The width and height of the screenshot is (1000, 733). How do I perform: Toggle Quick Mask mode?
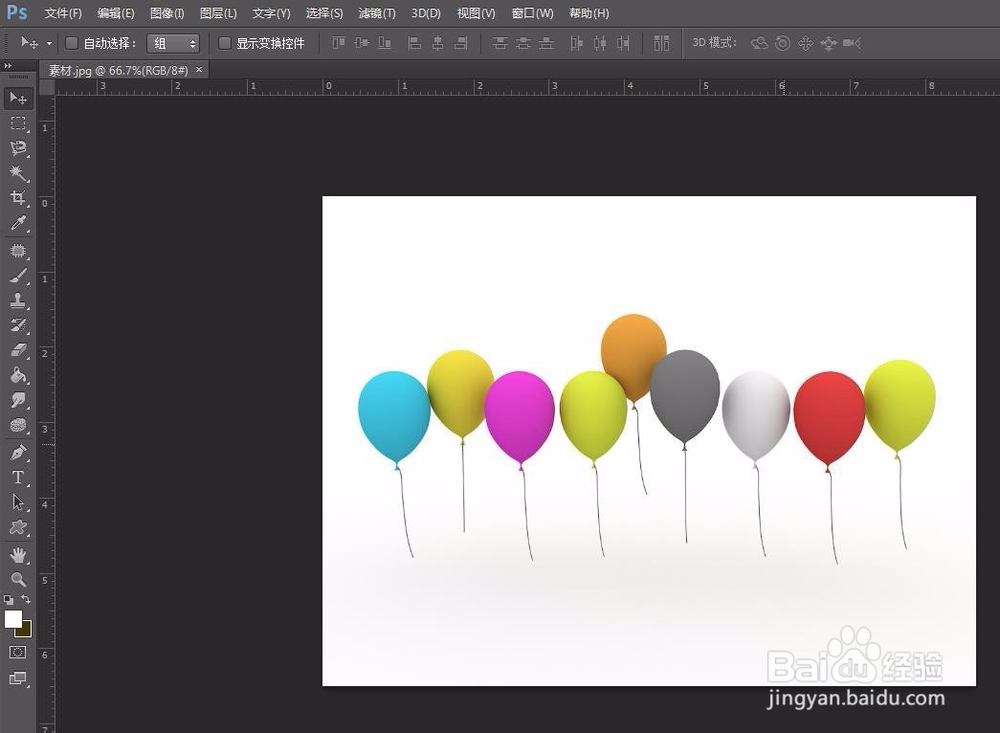[18, 652]
